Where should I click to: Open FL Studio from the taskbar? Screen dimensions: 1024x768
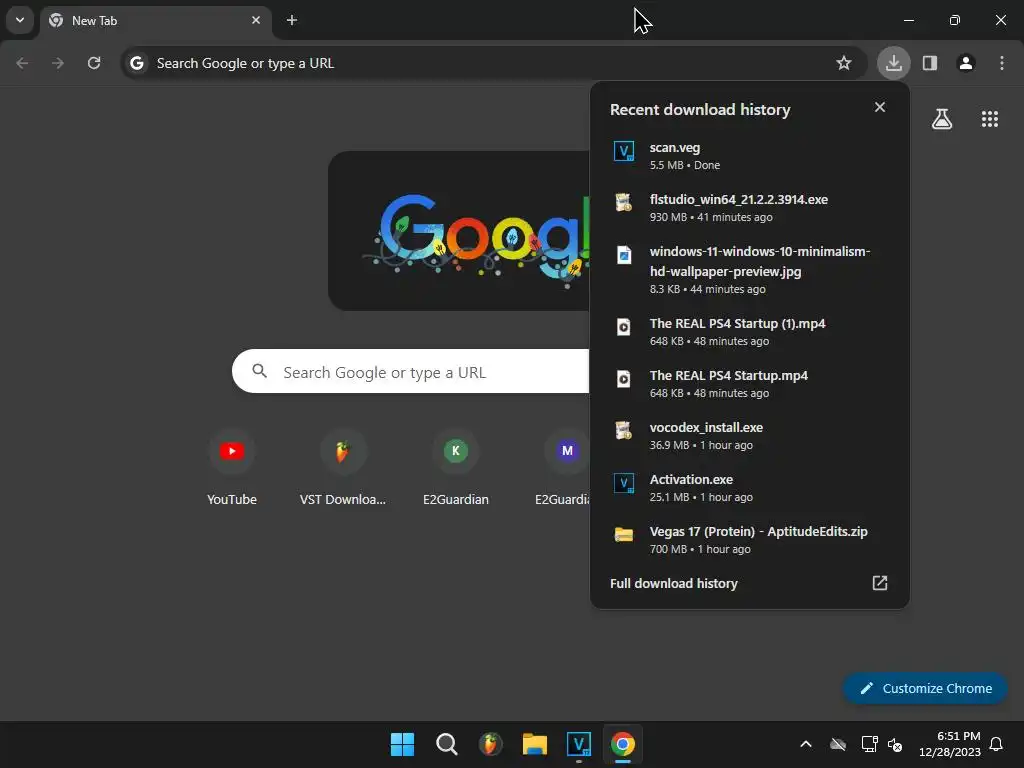coord(490,744)
